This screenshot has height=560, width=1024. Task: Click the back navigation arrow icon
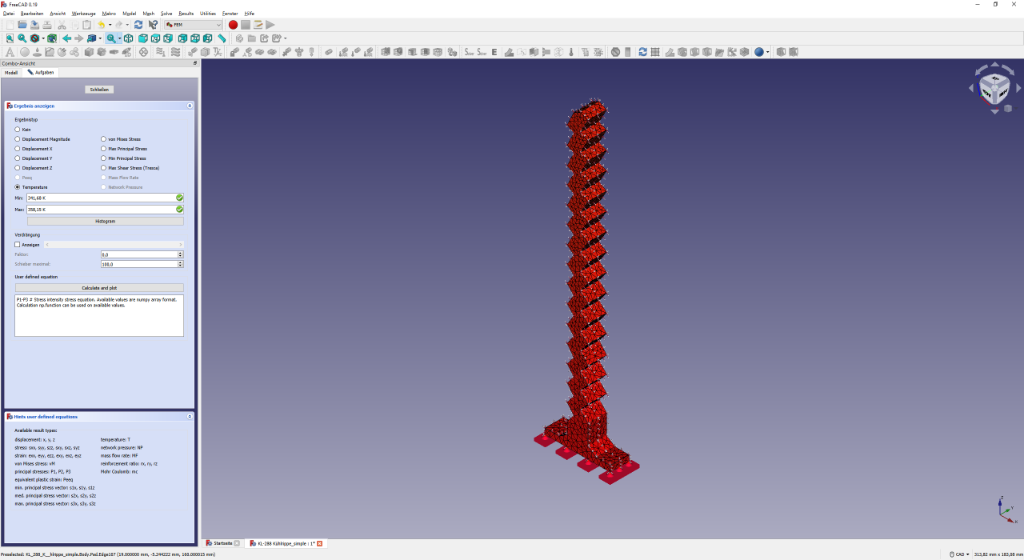66,38
